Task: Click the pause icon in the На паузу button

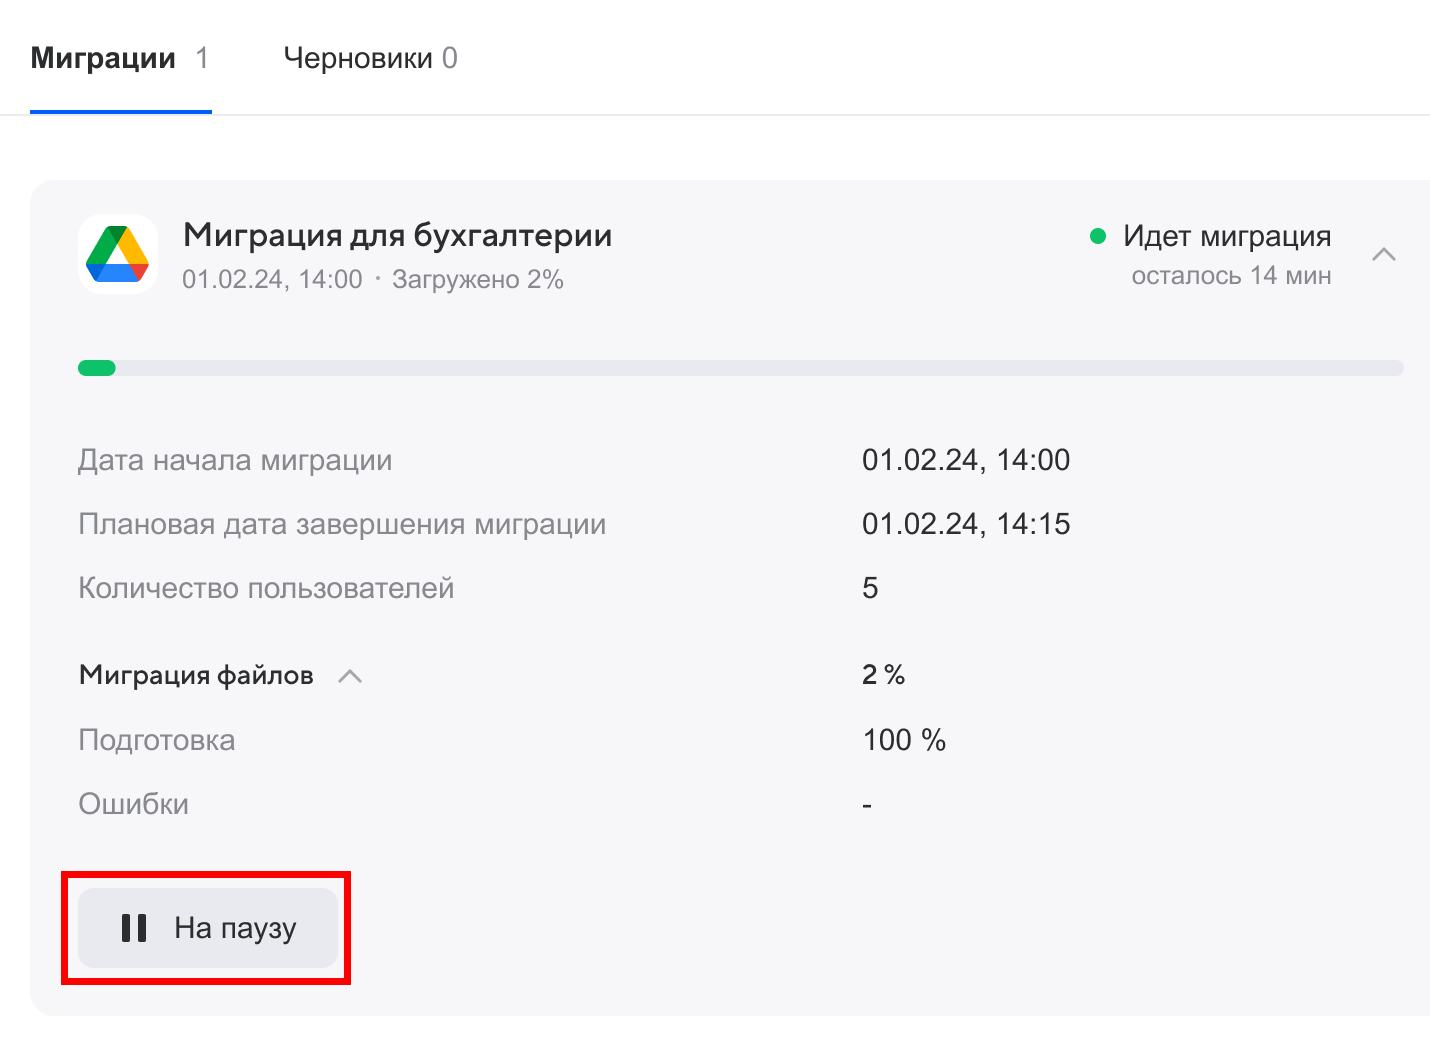Action: (x=134, y=928)
